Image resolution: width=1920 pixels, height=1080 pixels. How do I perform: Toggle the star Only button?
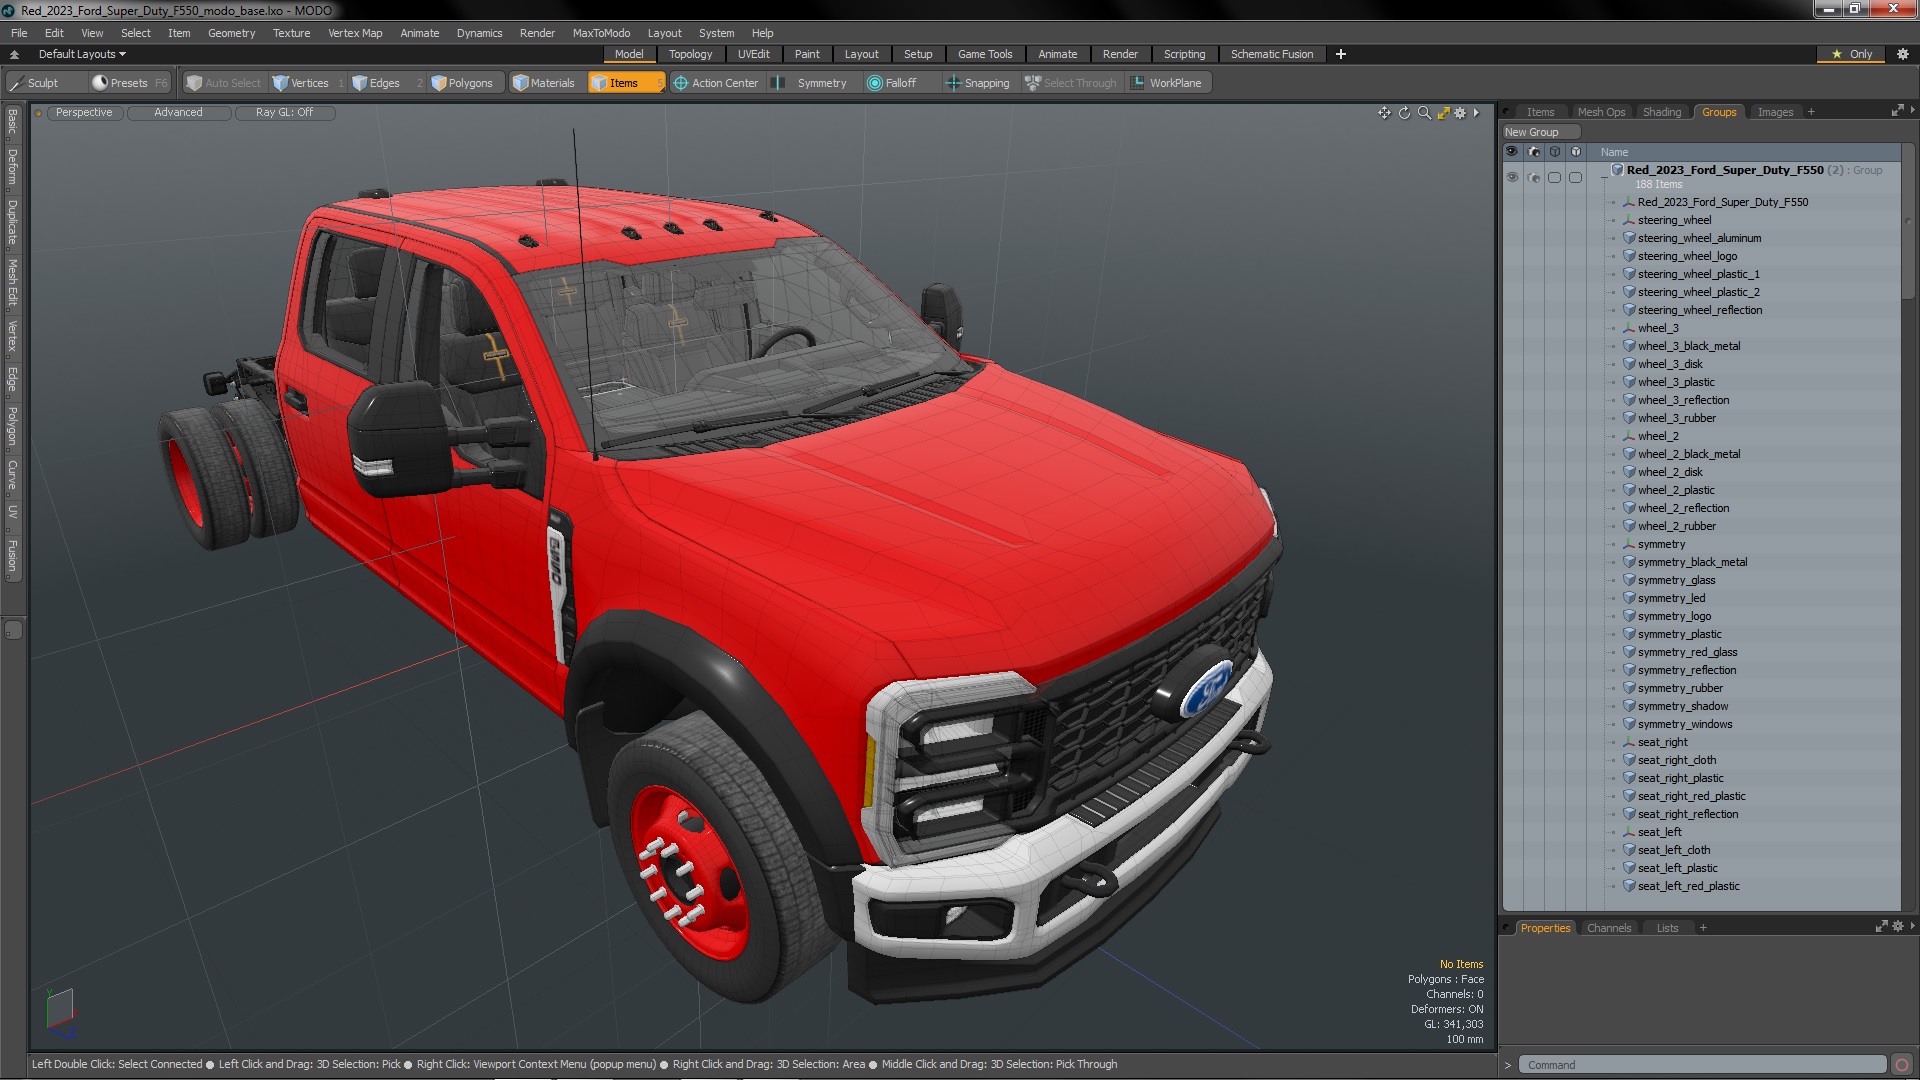coord(1852,54)
